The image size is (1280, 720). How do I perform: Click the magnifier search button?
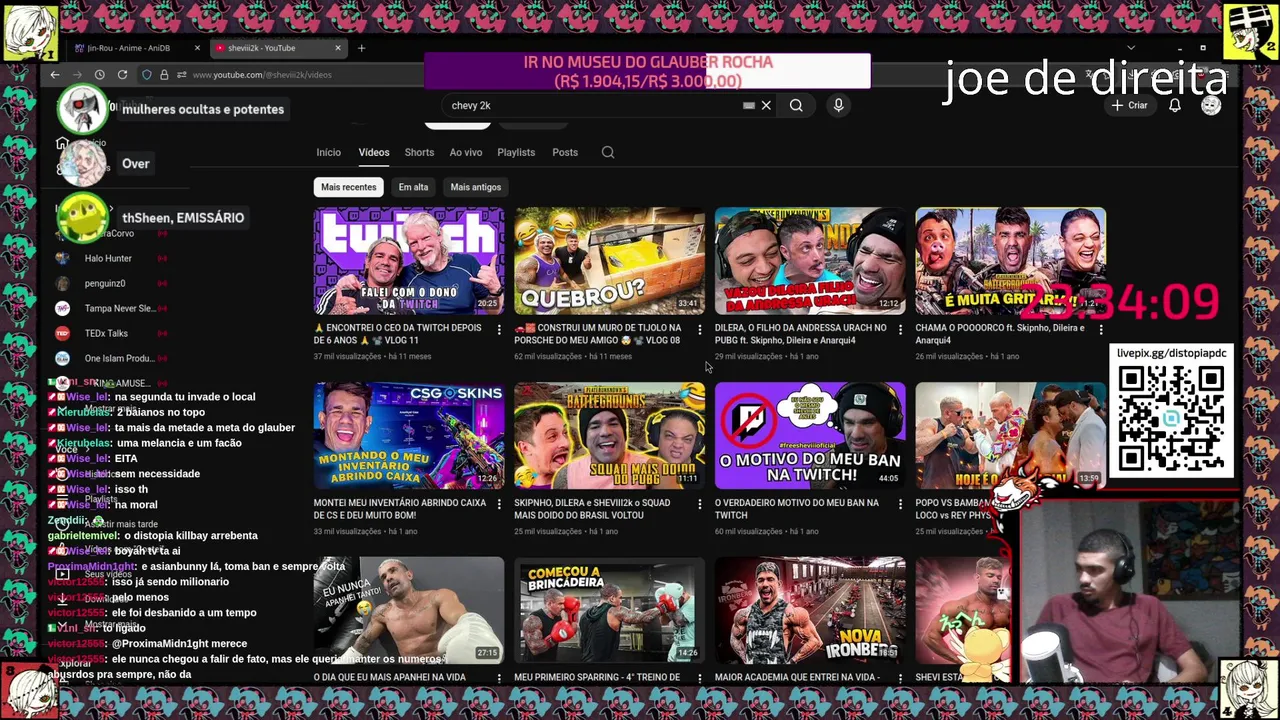[x=796, y=105]
